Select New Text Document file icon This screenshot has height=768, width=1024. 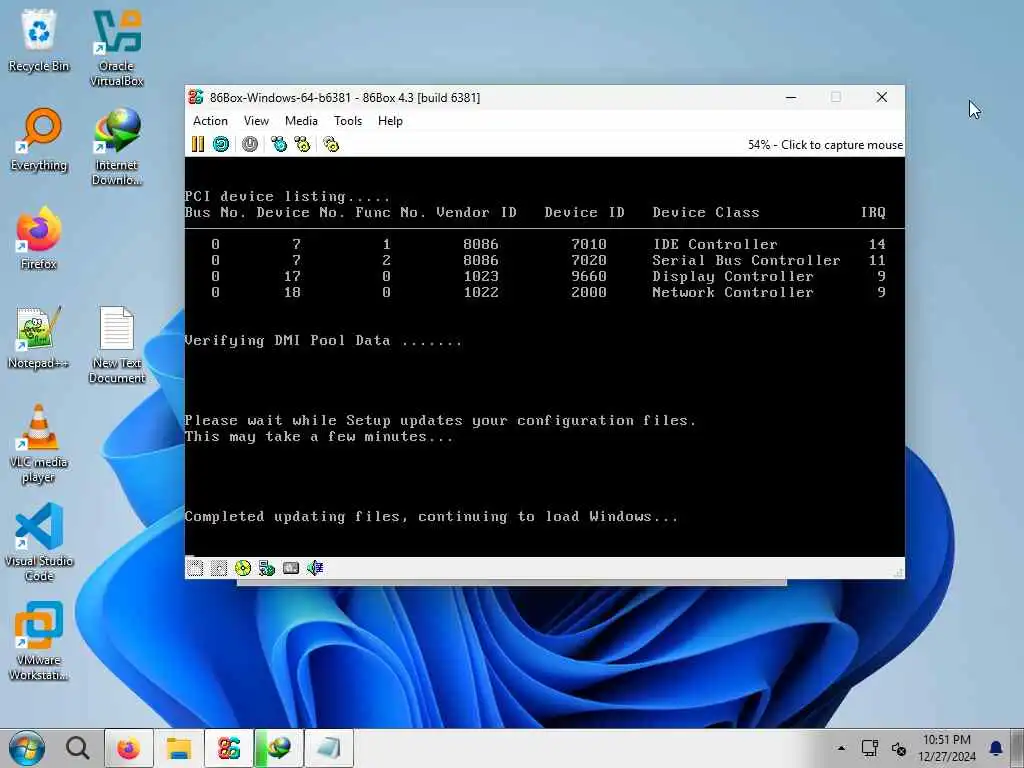(116, 345)
